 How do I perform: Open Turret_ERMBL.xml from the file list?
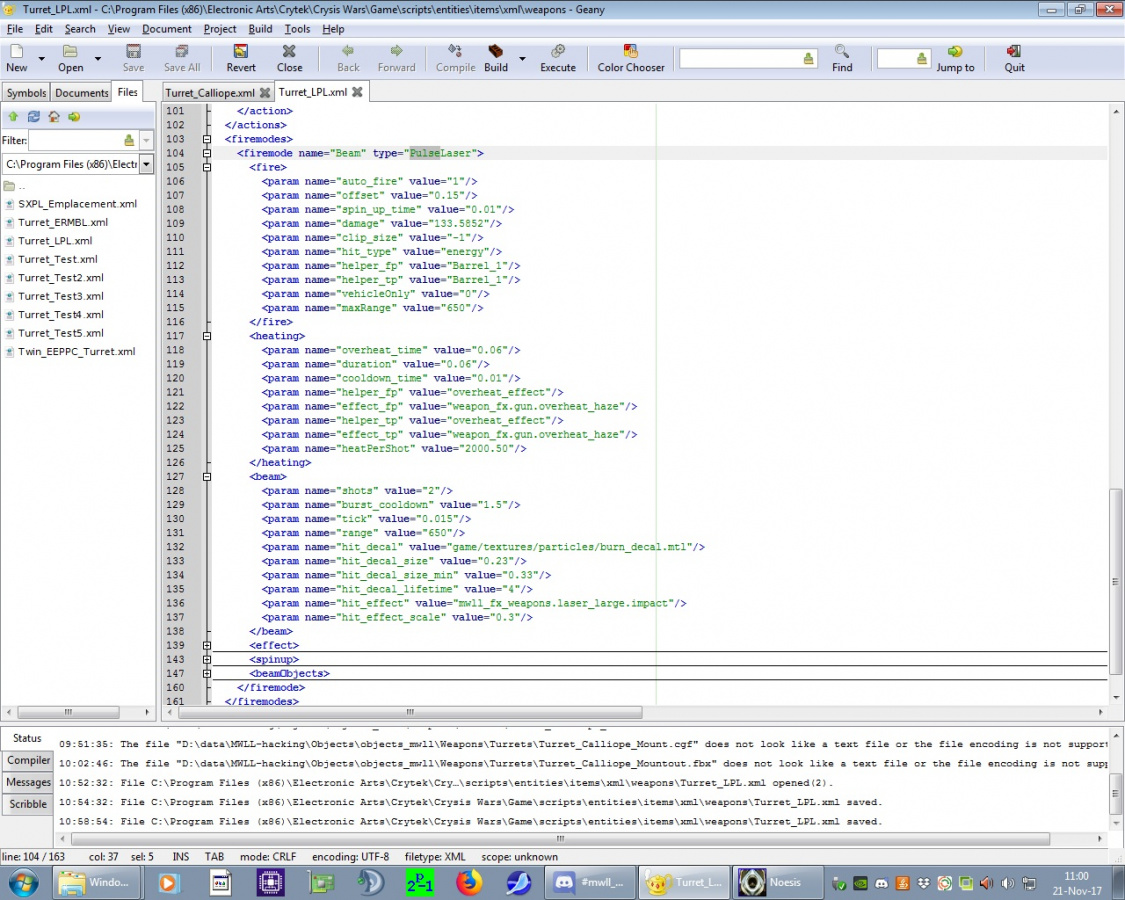click(62, 222)
